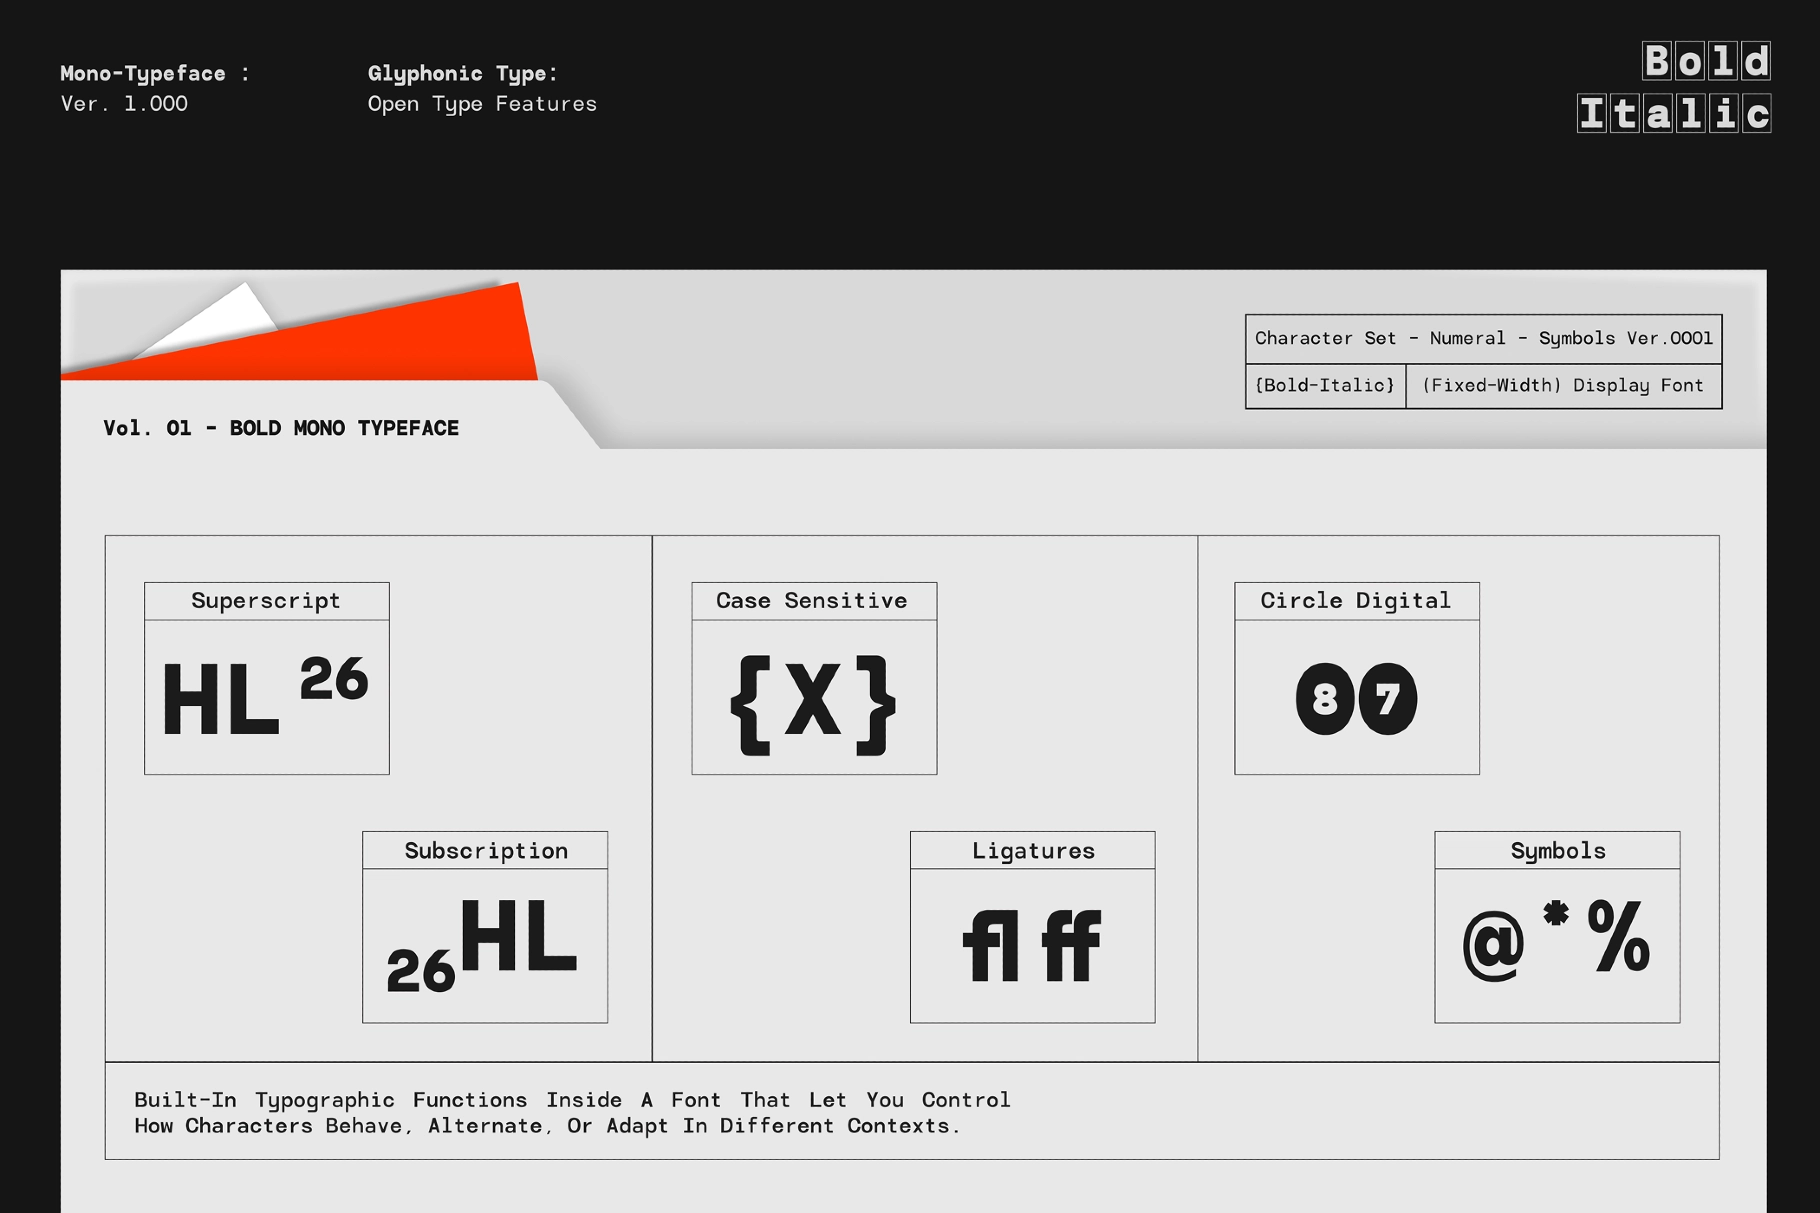The height and width of the screenshot is (1213, 1820).
Task: Click the 'fl ff' ligature sample
Action: [x=1031, y=945]
